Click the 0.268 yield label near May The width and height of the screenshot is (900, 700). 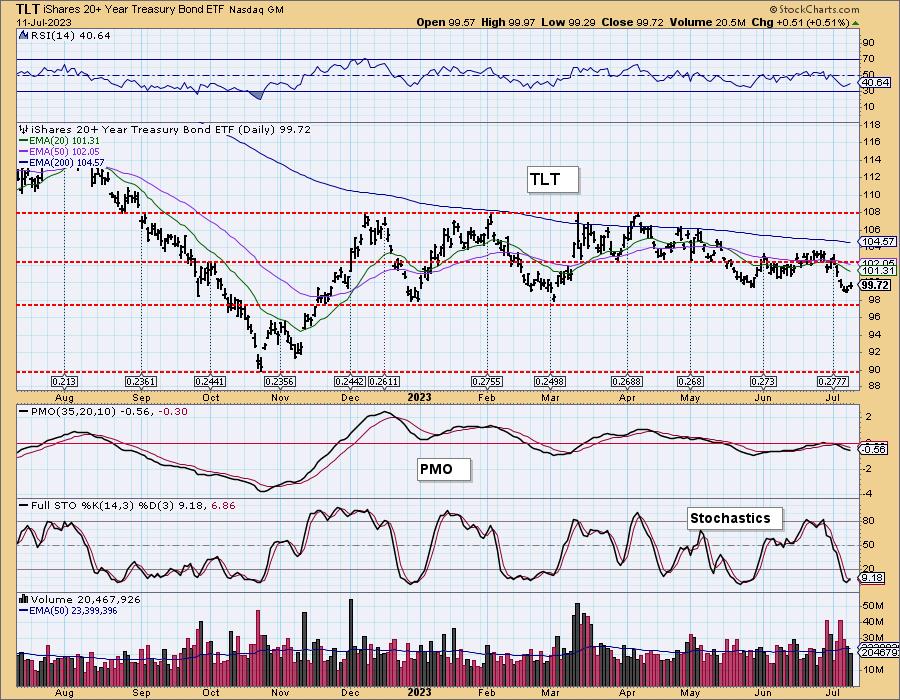point(690,382)
